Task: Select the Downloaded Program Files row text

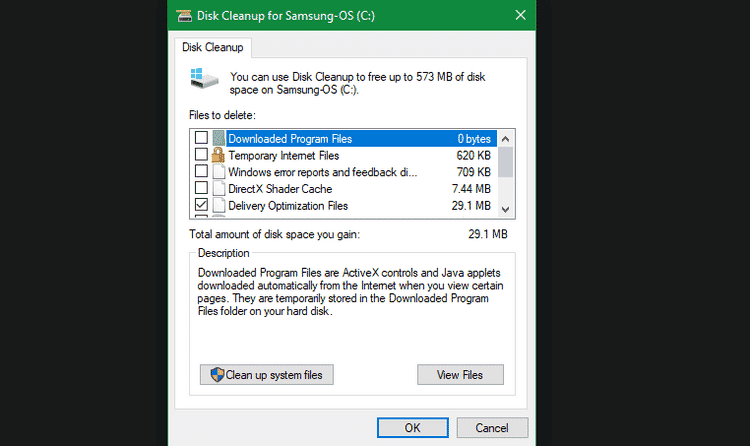Action: point(290,139)
